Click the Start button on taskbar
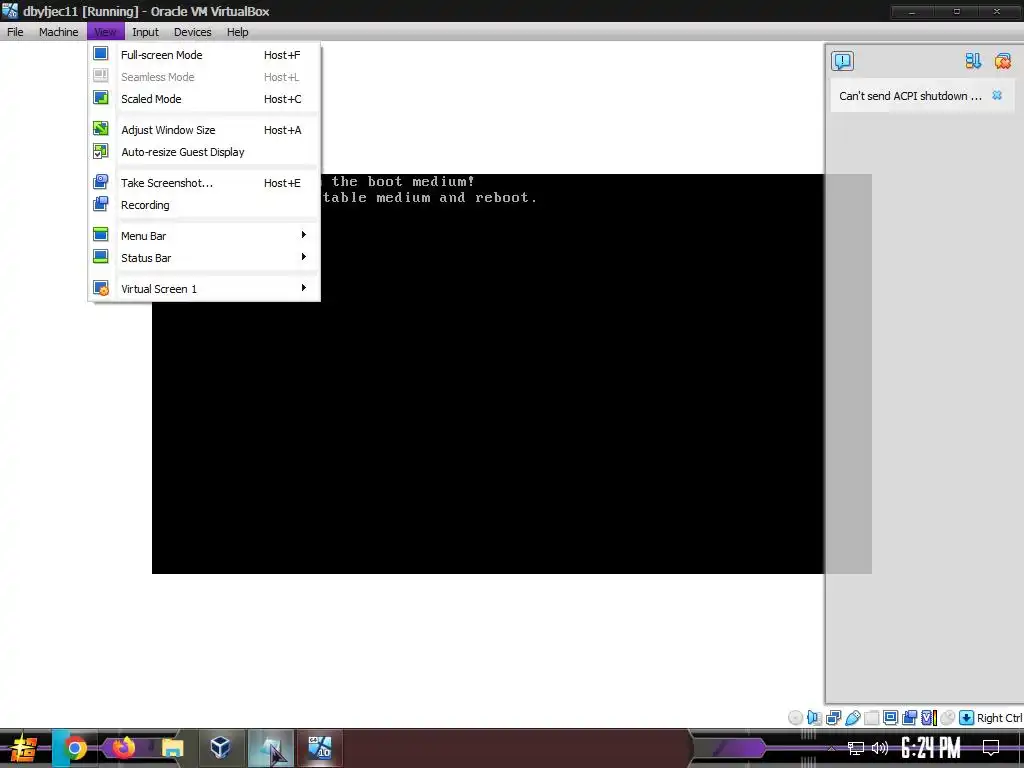The image size is (1024, 768). tap(24, 748)
